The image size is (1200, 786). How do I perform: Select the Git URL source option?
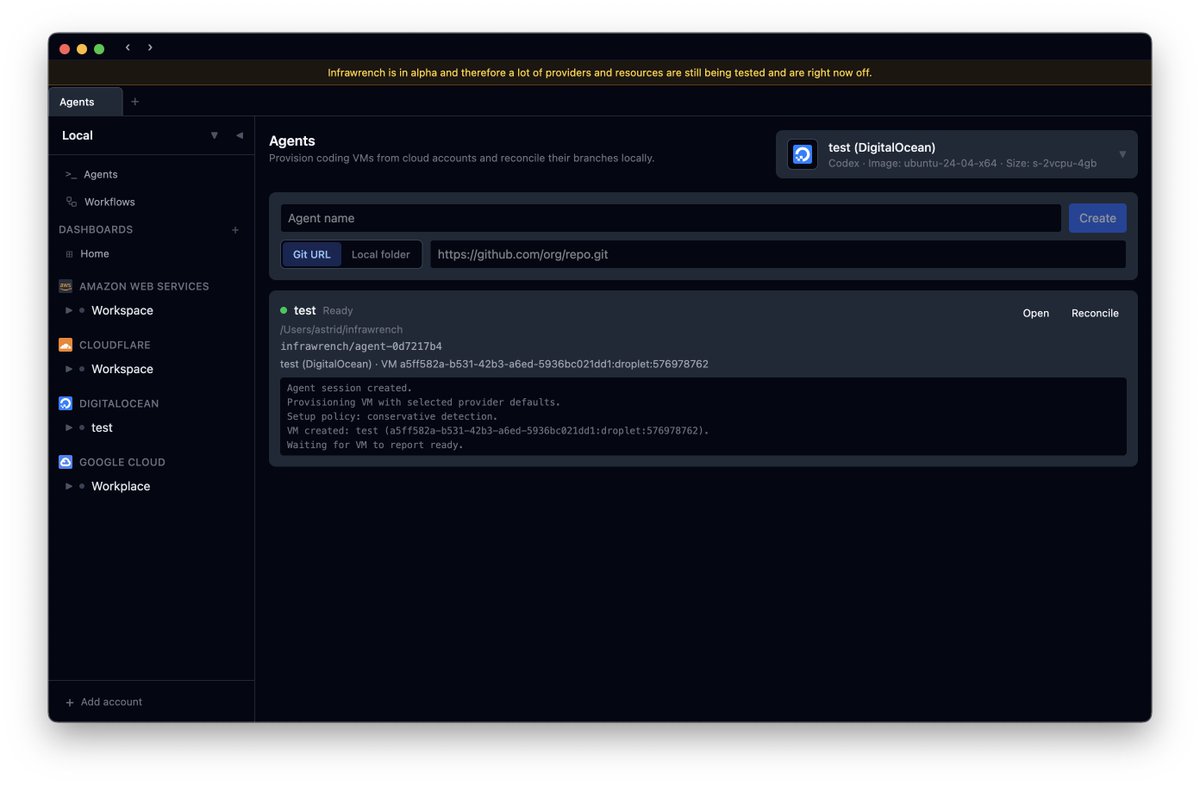[312, 254]
